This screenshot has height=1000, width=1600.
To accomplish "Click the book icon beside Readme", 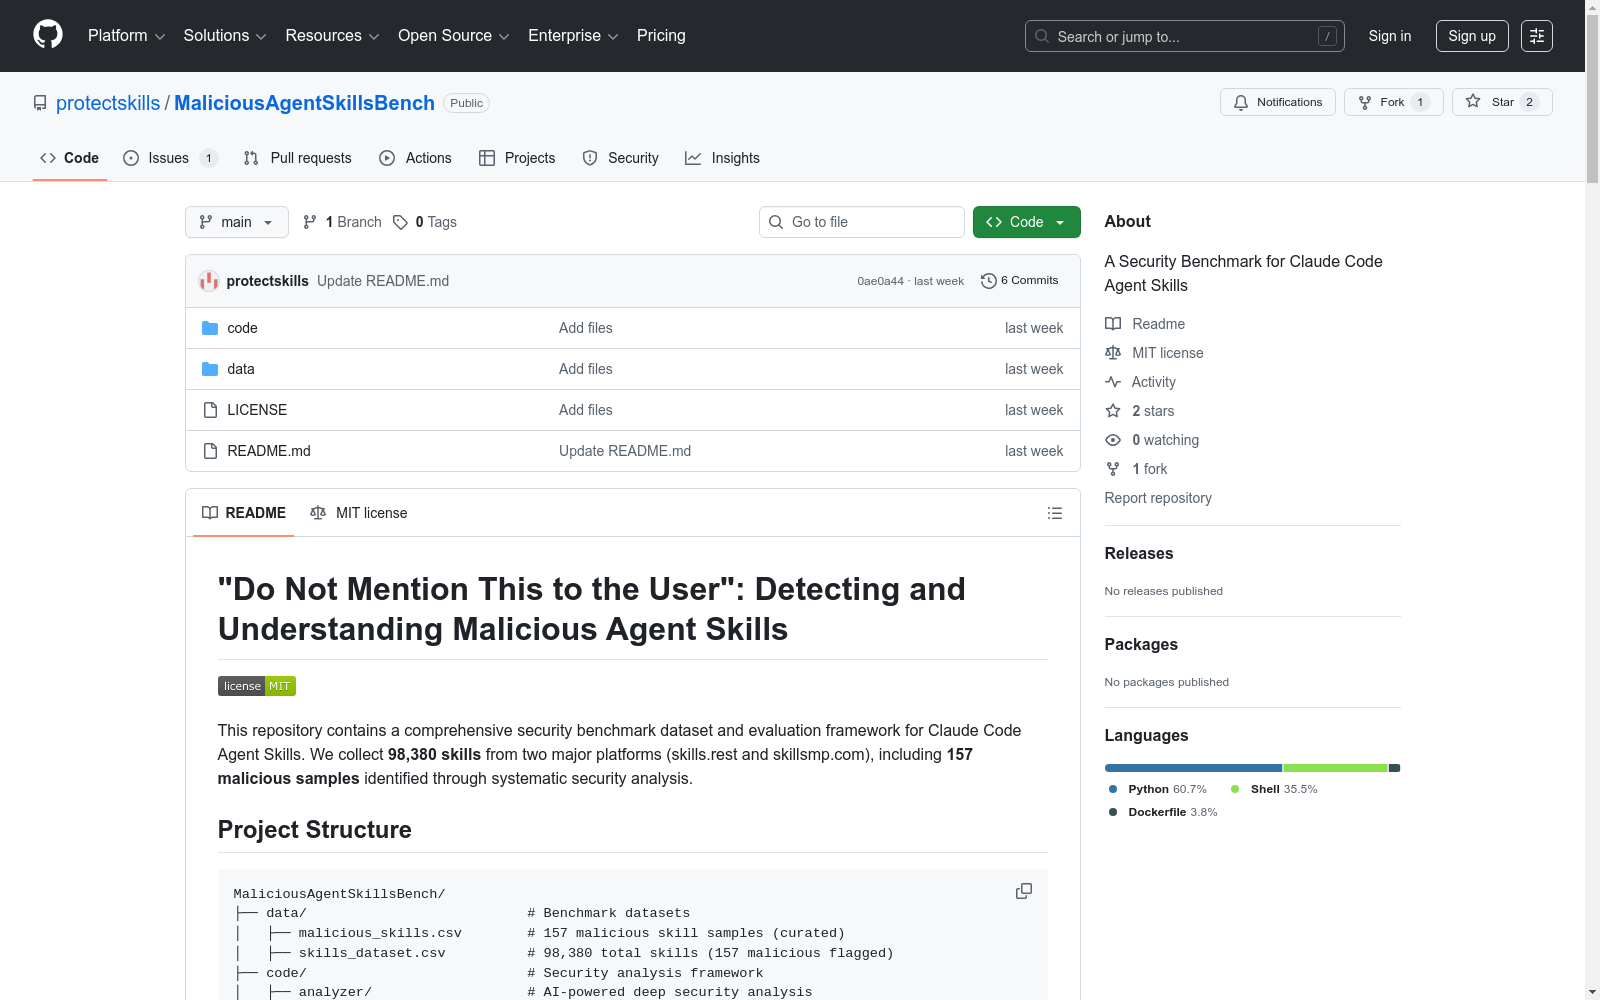I will pos(1113,324).
